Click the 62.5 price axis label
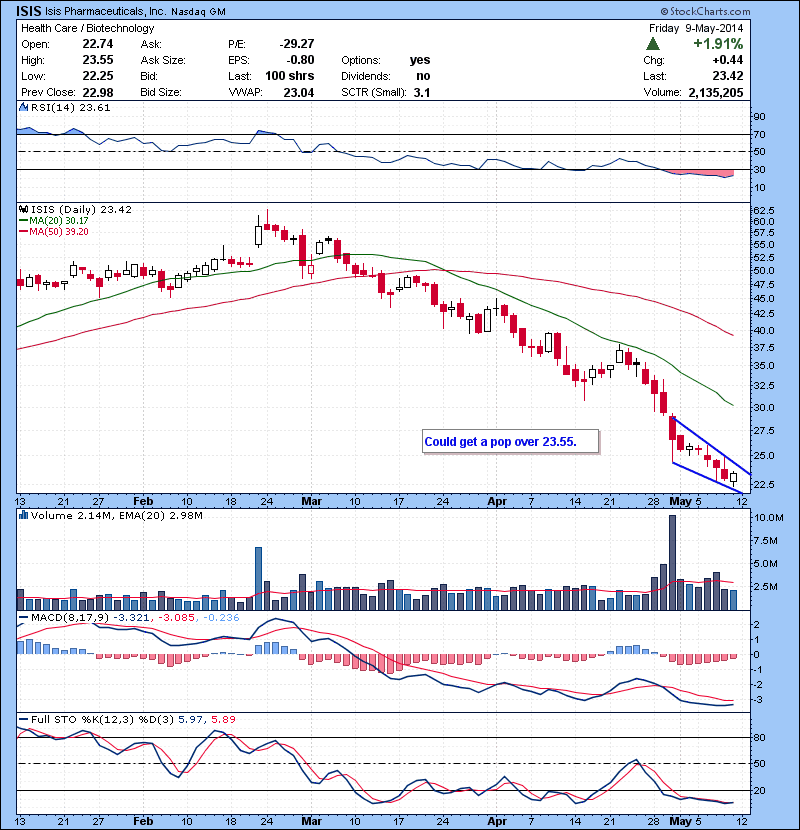Image resolution: width=800 pixels, height=830 pixels. tap(763, 210)
